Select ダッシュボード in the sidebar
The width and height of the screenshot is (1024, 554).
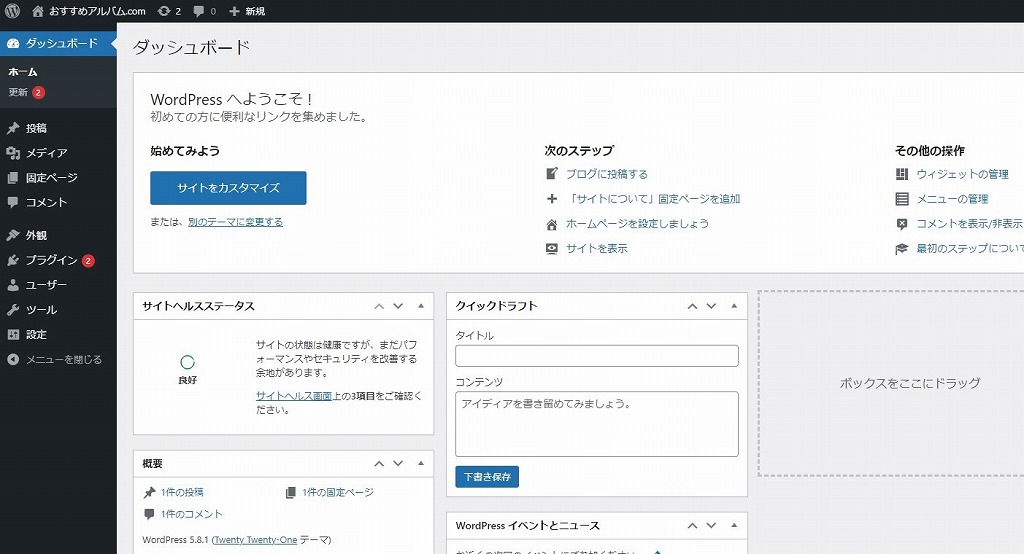click(58, 43)
